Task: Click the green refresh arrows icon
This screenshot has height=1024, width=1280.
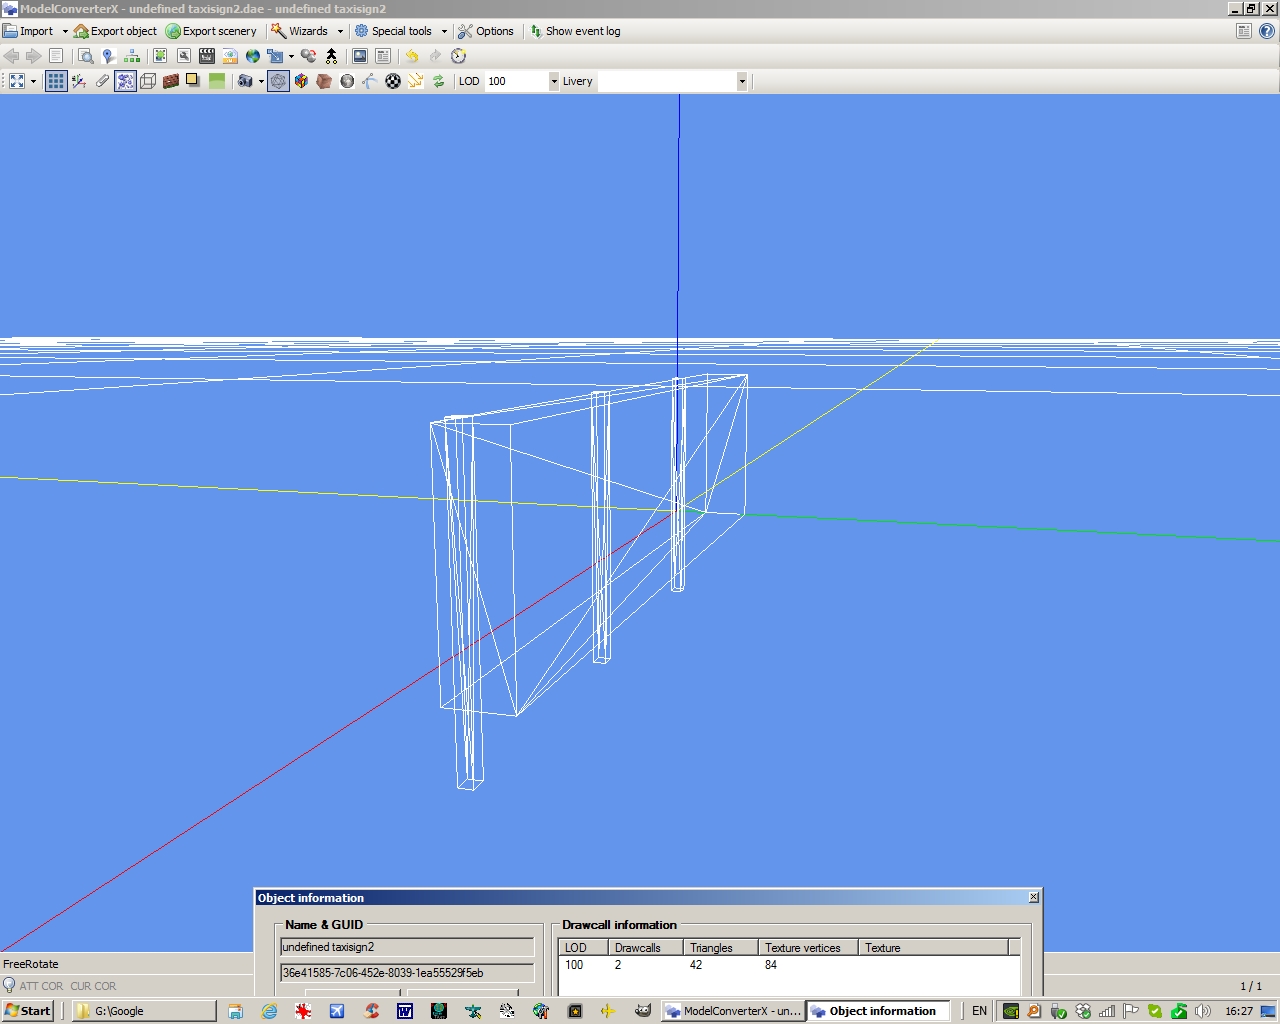Action: pyautogui.click(x=438, y=81)
